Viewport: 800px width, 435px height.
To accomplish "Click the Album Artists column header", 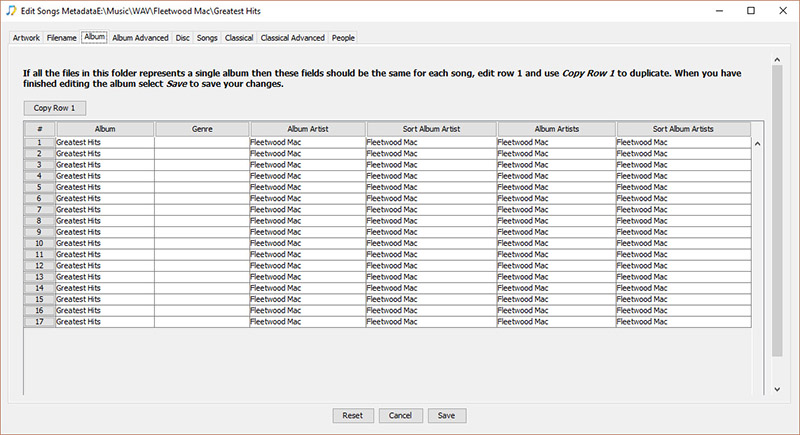I will tap(557, 129).
